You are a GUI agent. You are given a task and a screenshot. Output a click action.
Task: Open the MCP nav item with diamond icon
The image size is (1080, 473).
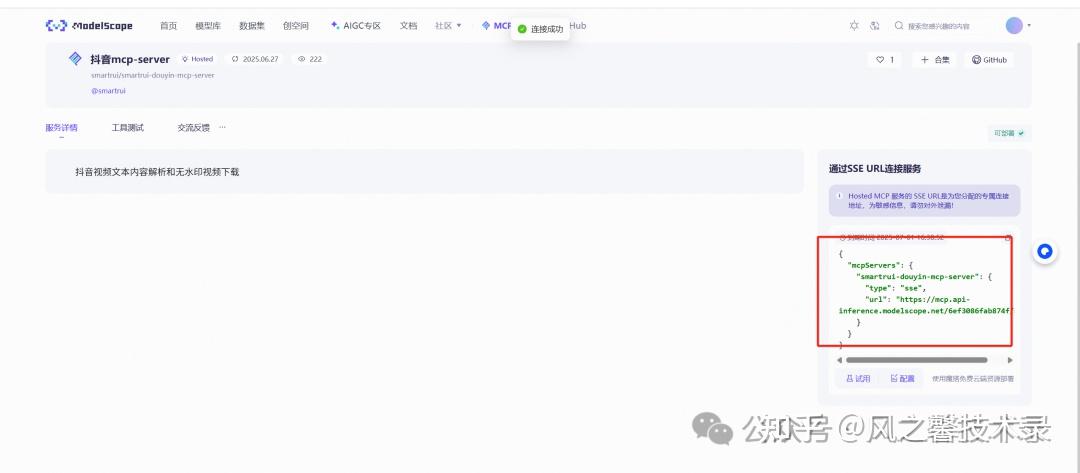[x=497, y=26]
